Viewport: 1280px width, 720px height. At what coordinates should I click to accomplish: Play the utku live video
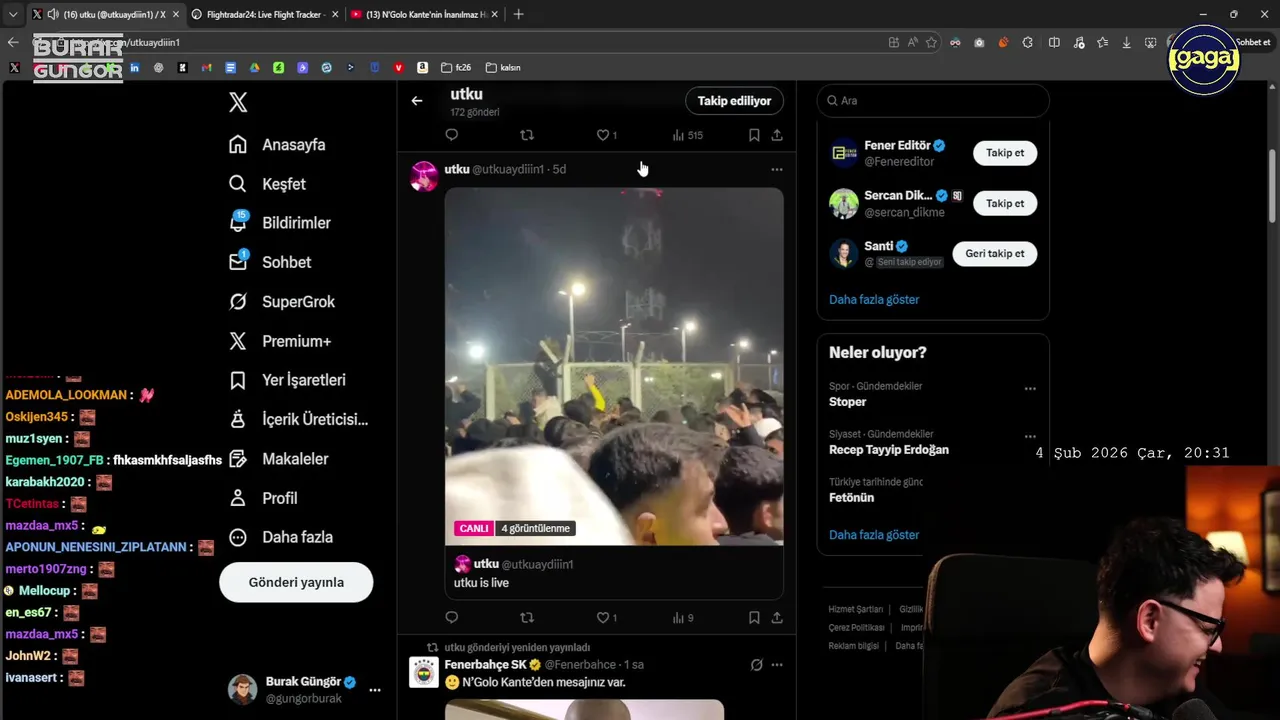click(x=614, y=366)
